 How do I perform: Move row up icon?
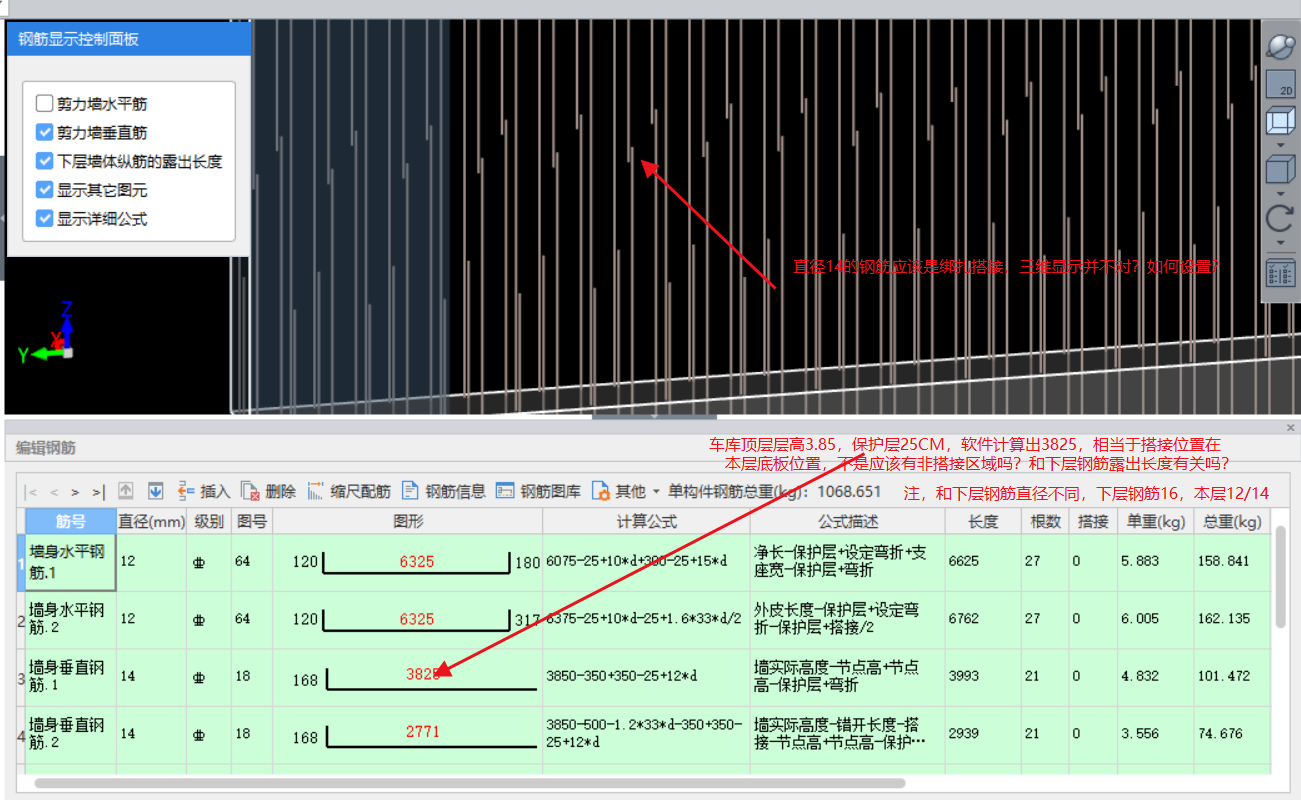[x=126, y=491]
